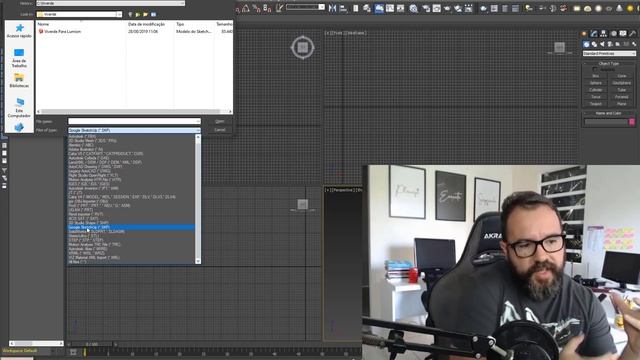Toggle the Percent Snap button
The image size is (640, 360).
click(x=256, y=8)
